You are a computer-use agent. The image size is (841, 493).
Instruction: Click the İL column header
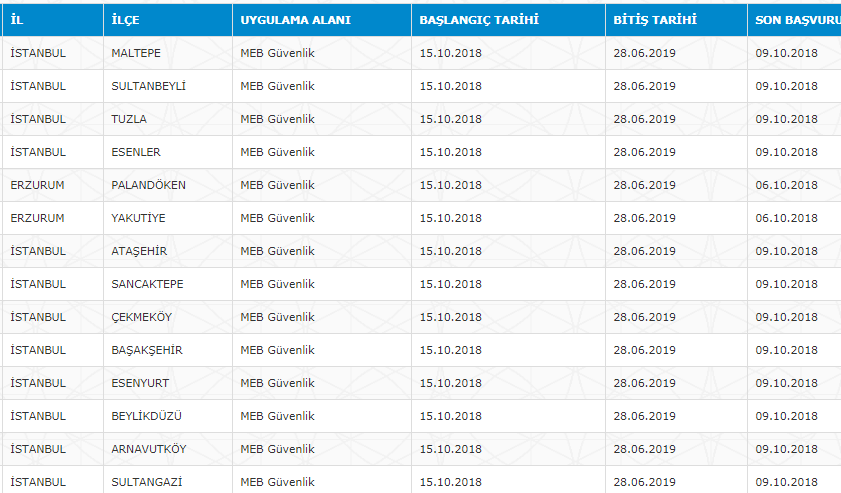pos(17,20)
